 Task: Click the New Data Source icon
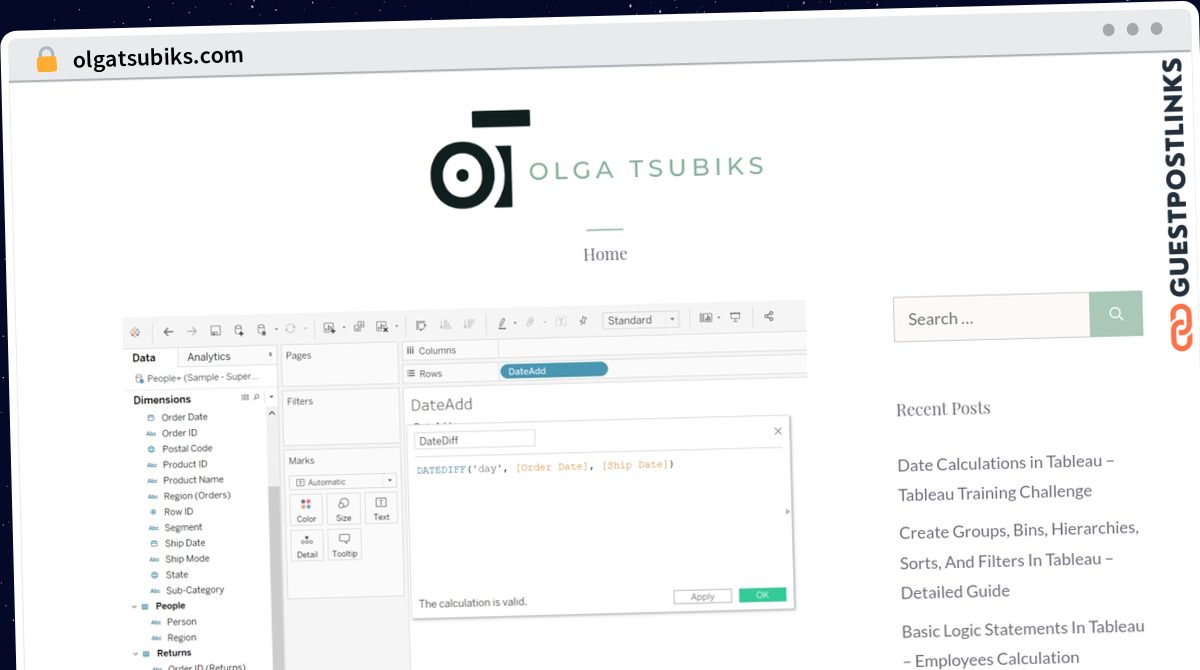pyautogui.click(x=238, y=330)
